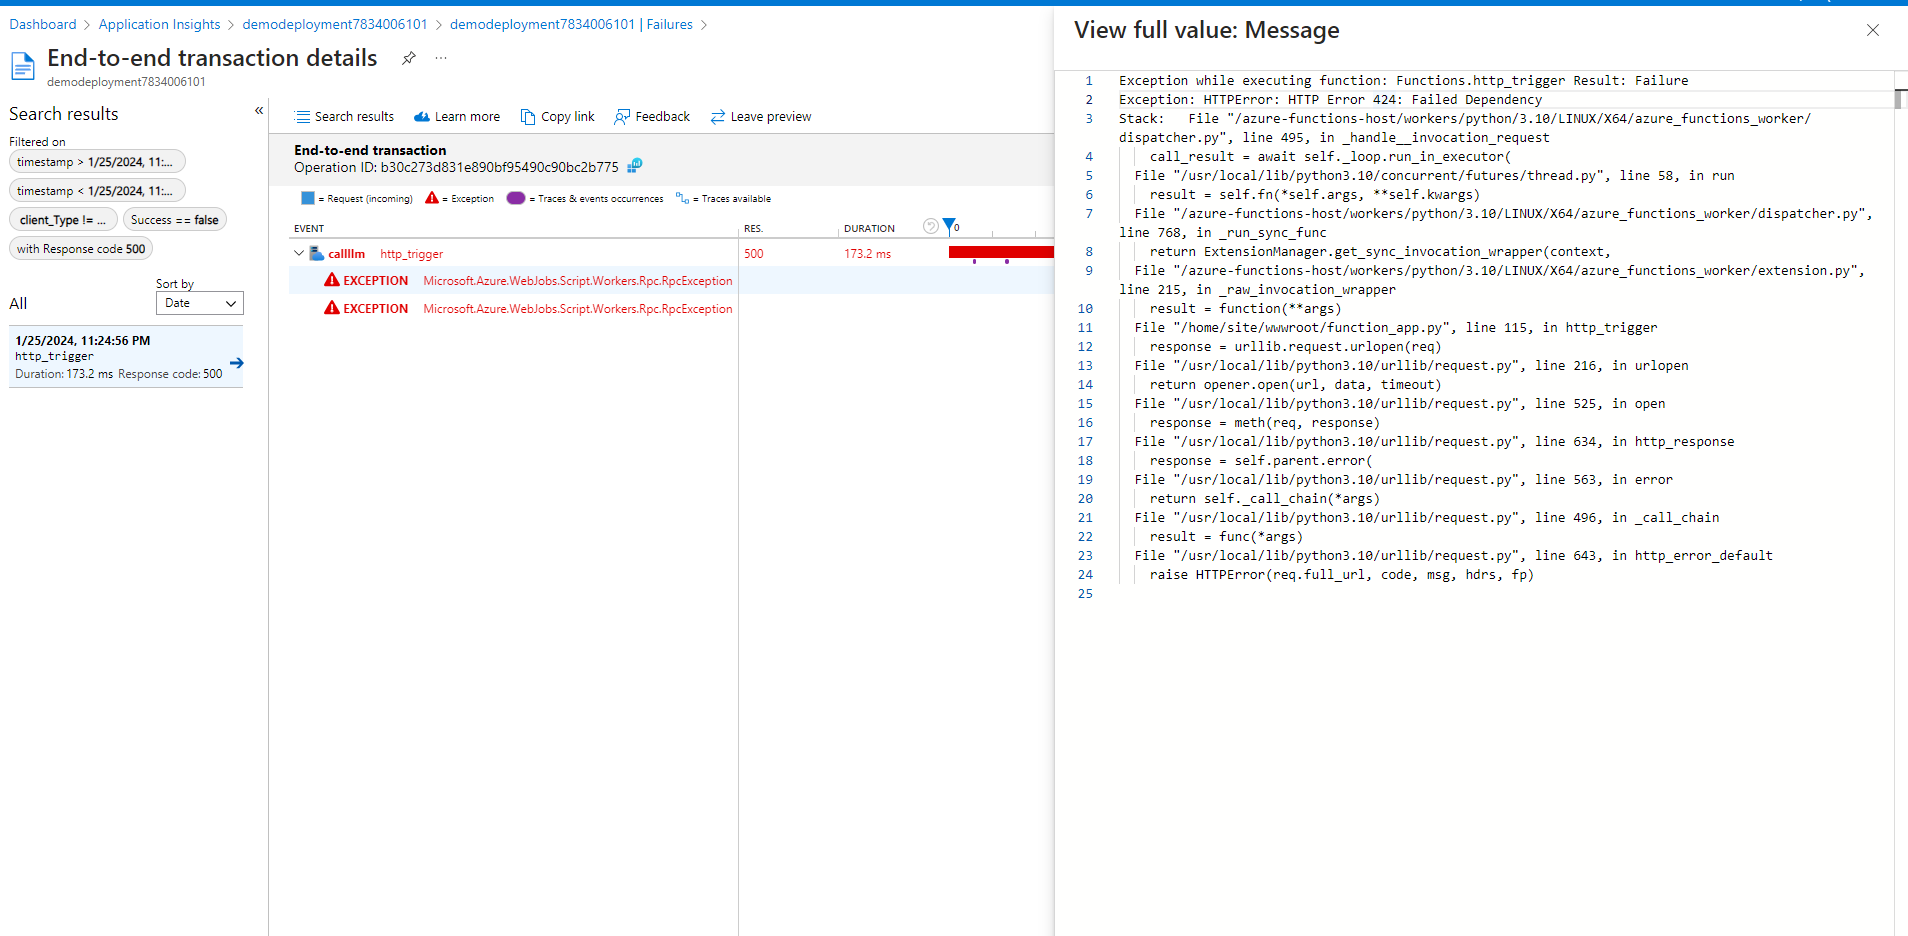Collapse the http_trigger event row chevron

pos(298,253)
